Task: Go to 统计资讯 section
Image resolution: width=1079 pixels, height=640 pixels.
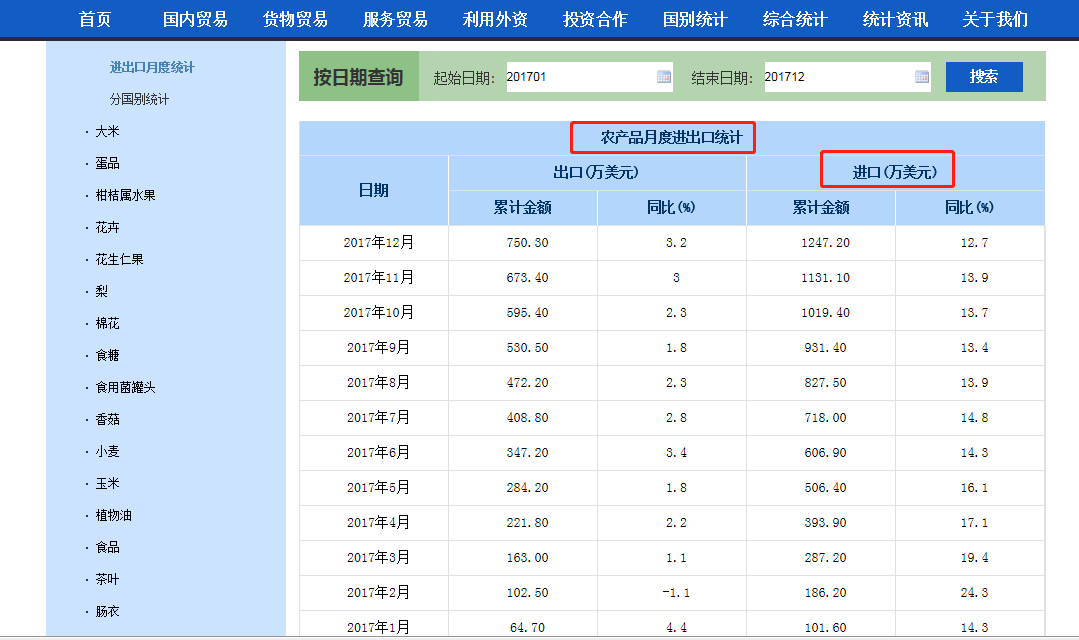Action: [895, 19]
